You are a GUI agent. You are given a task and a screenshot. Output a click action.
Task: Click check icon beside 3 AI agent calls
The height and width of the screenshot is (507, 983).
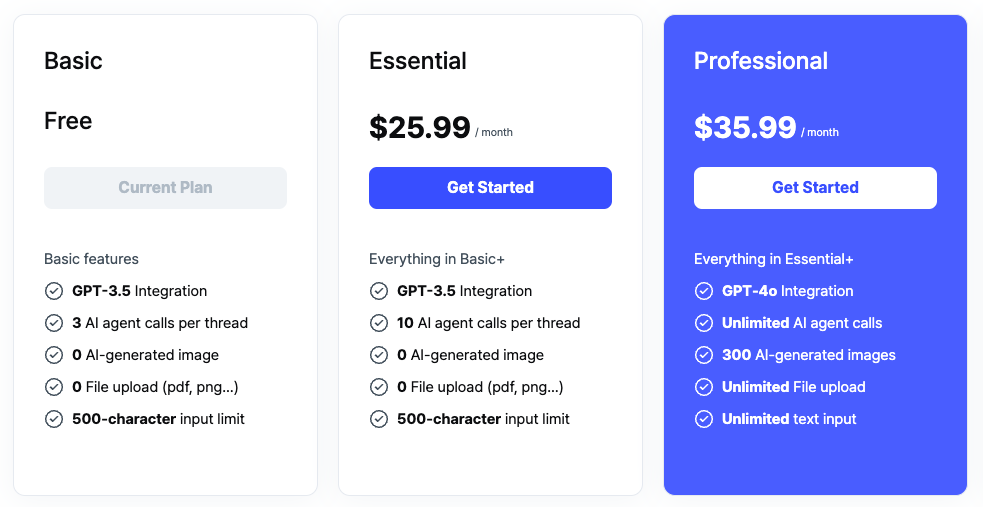pyautogui.click(x=54, y=323)
